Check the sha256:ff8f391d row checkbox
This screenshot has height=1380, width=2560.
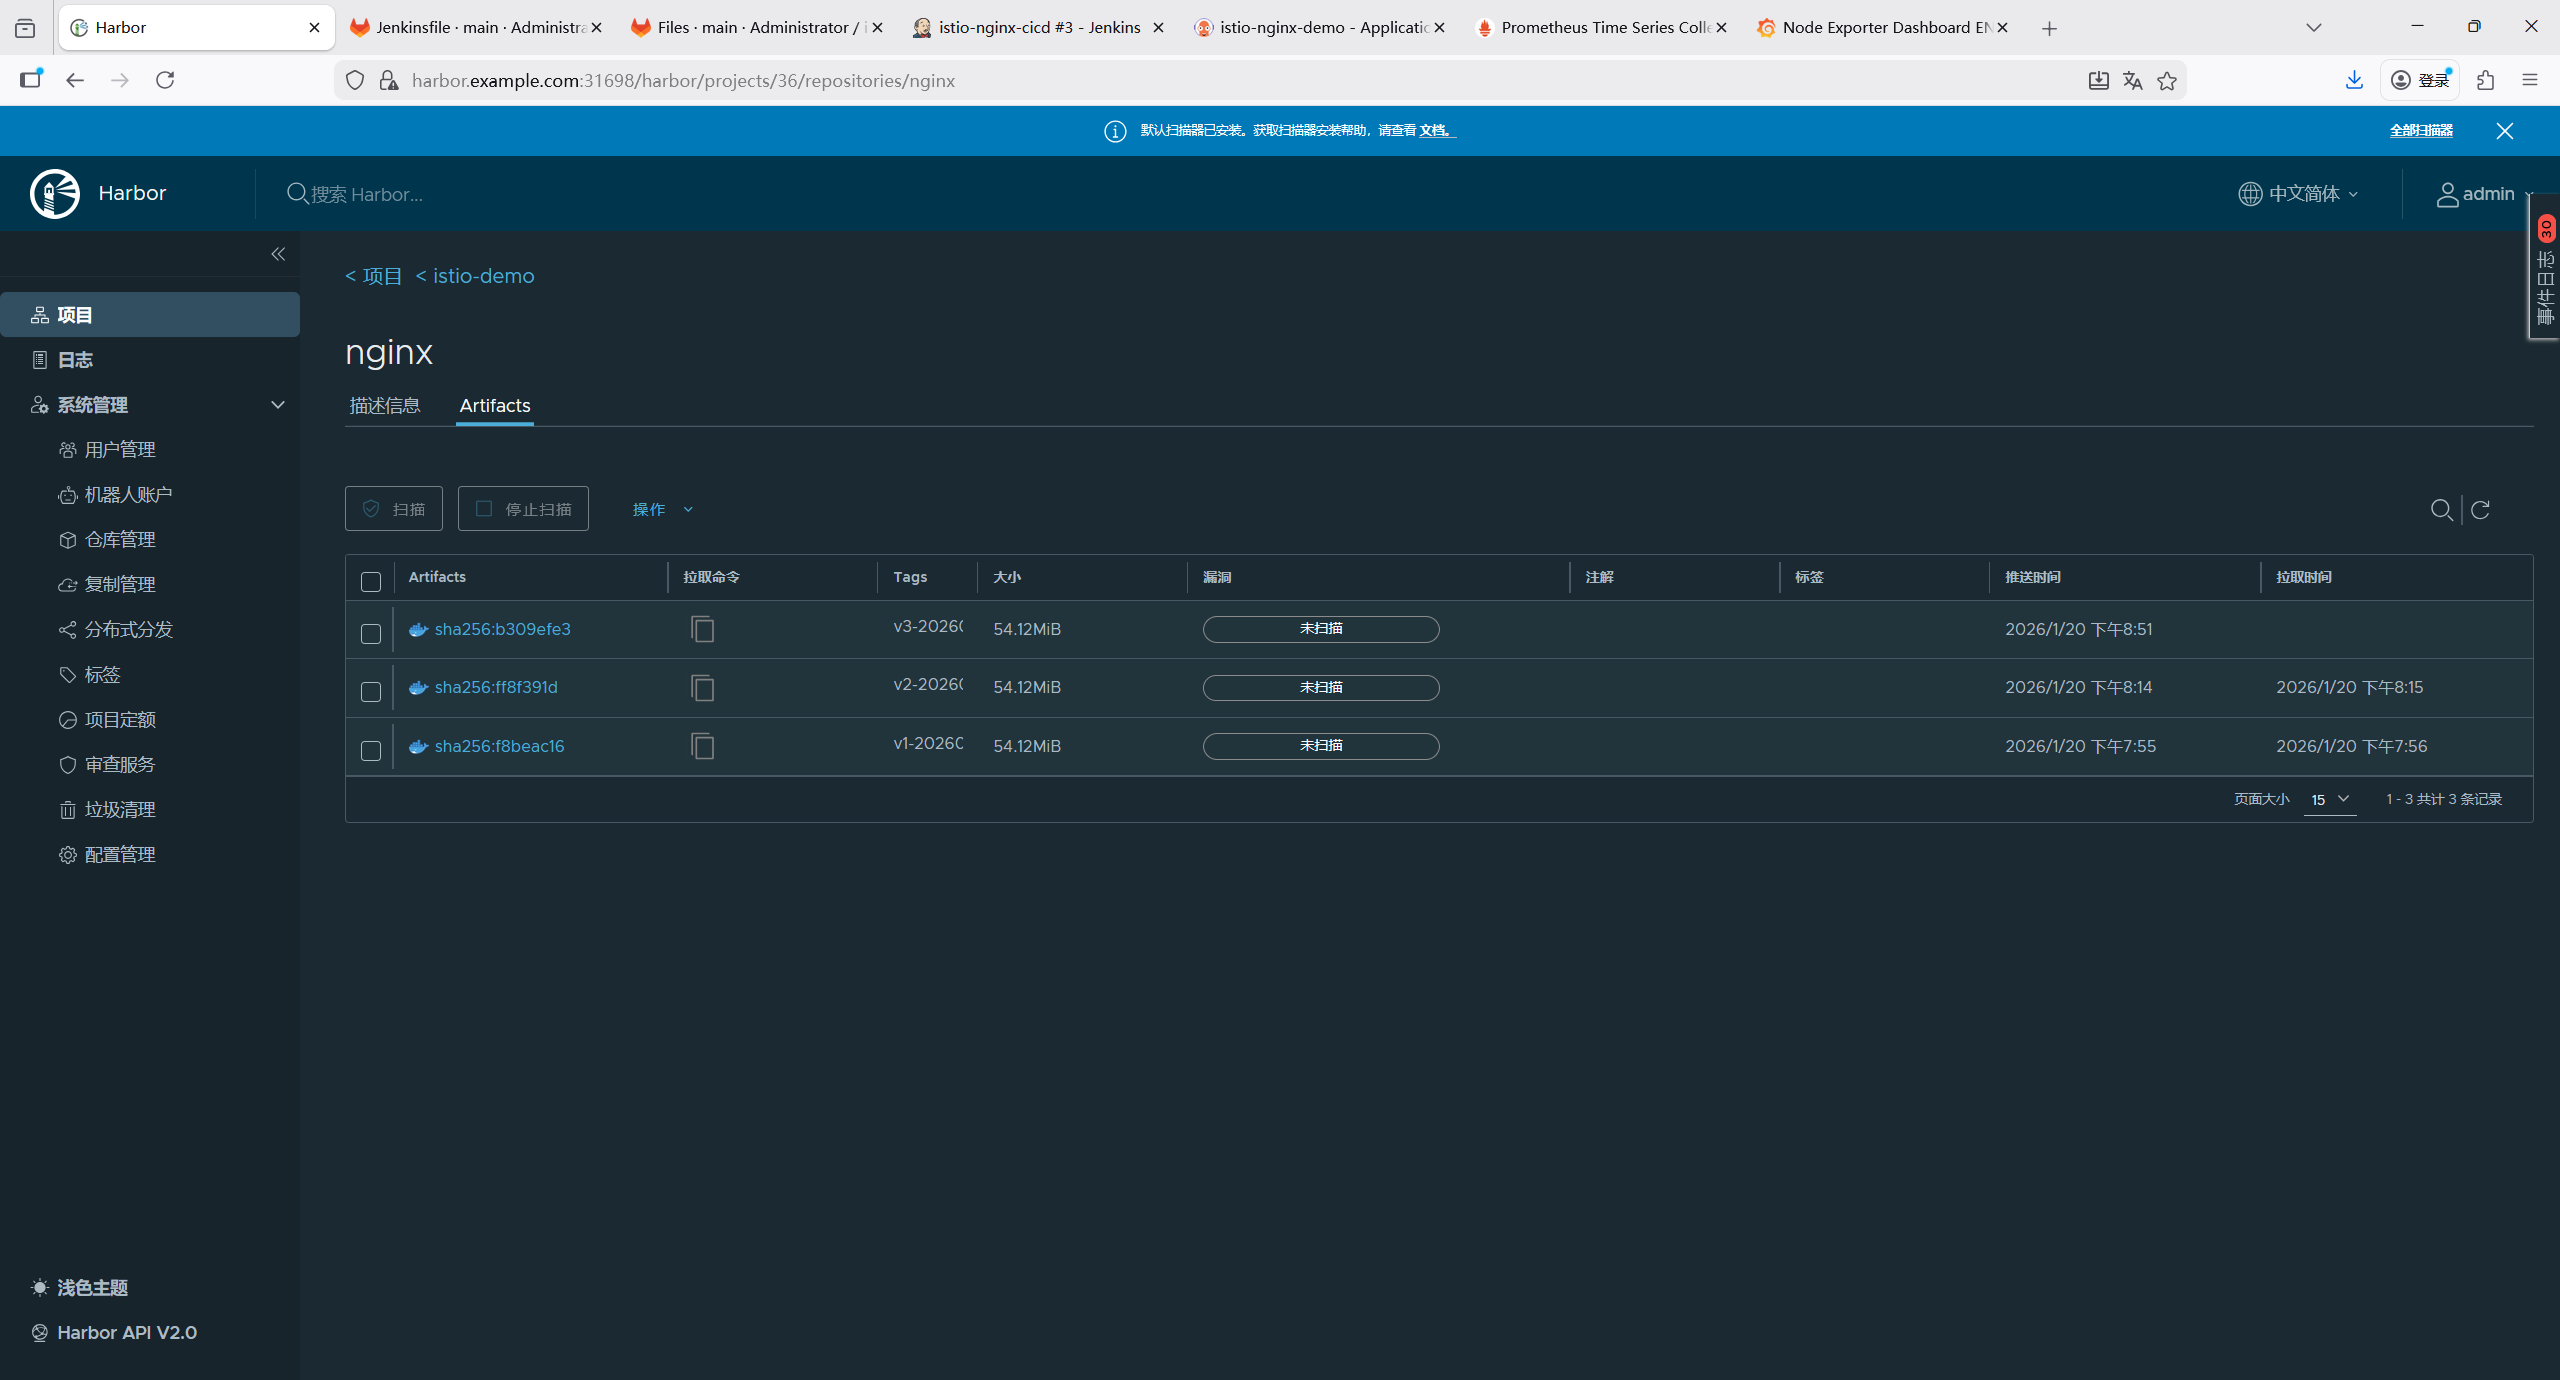point(371,691)
